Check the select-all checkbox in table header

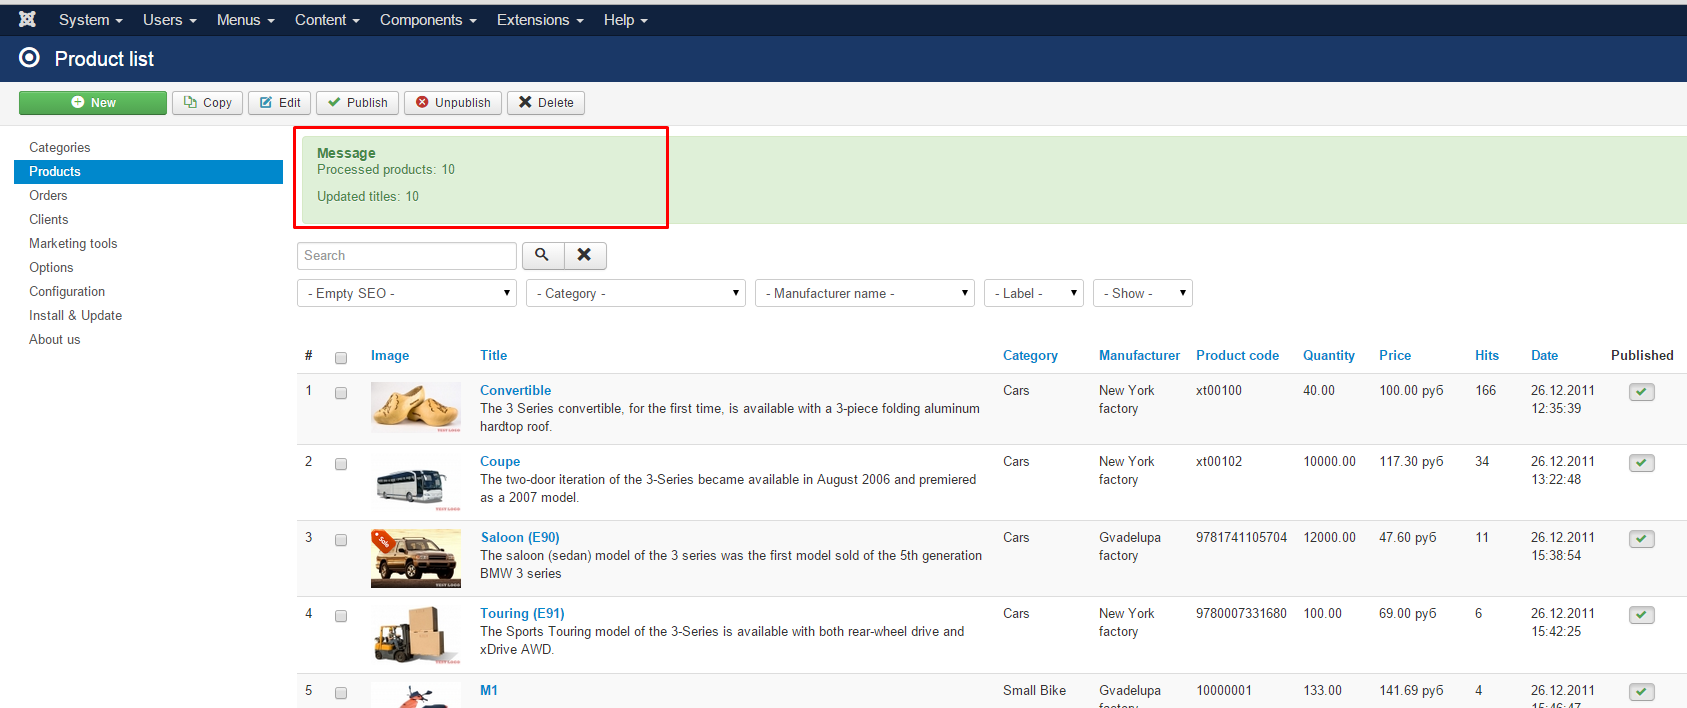coord(341,357)
